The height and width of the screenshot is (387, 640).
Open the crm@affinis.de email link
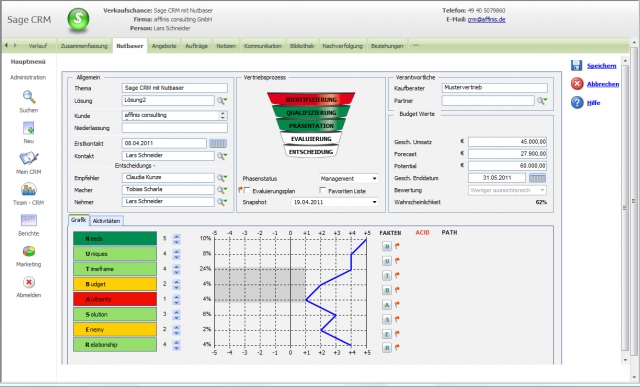pyautogui.click(x=487, y=20)
